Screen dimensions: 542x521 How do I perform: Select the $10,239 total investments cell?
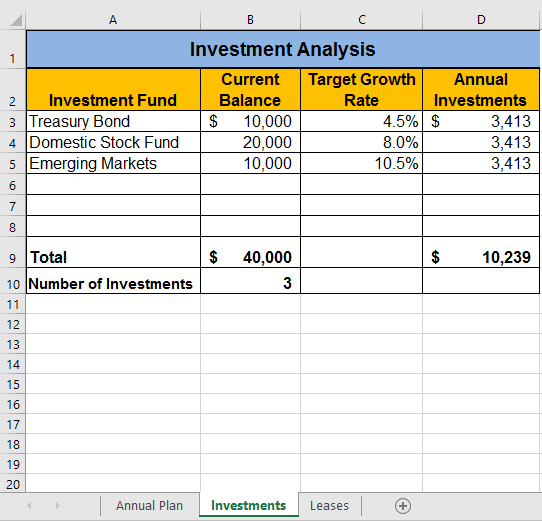pyautogui.click(x=481, y=252)
